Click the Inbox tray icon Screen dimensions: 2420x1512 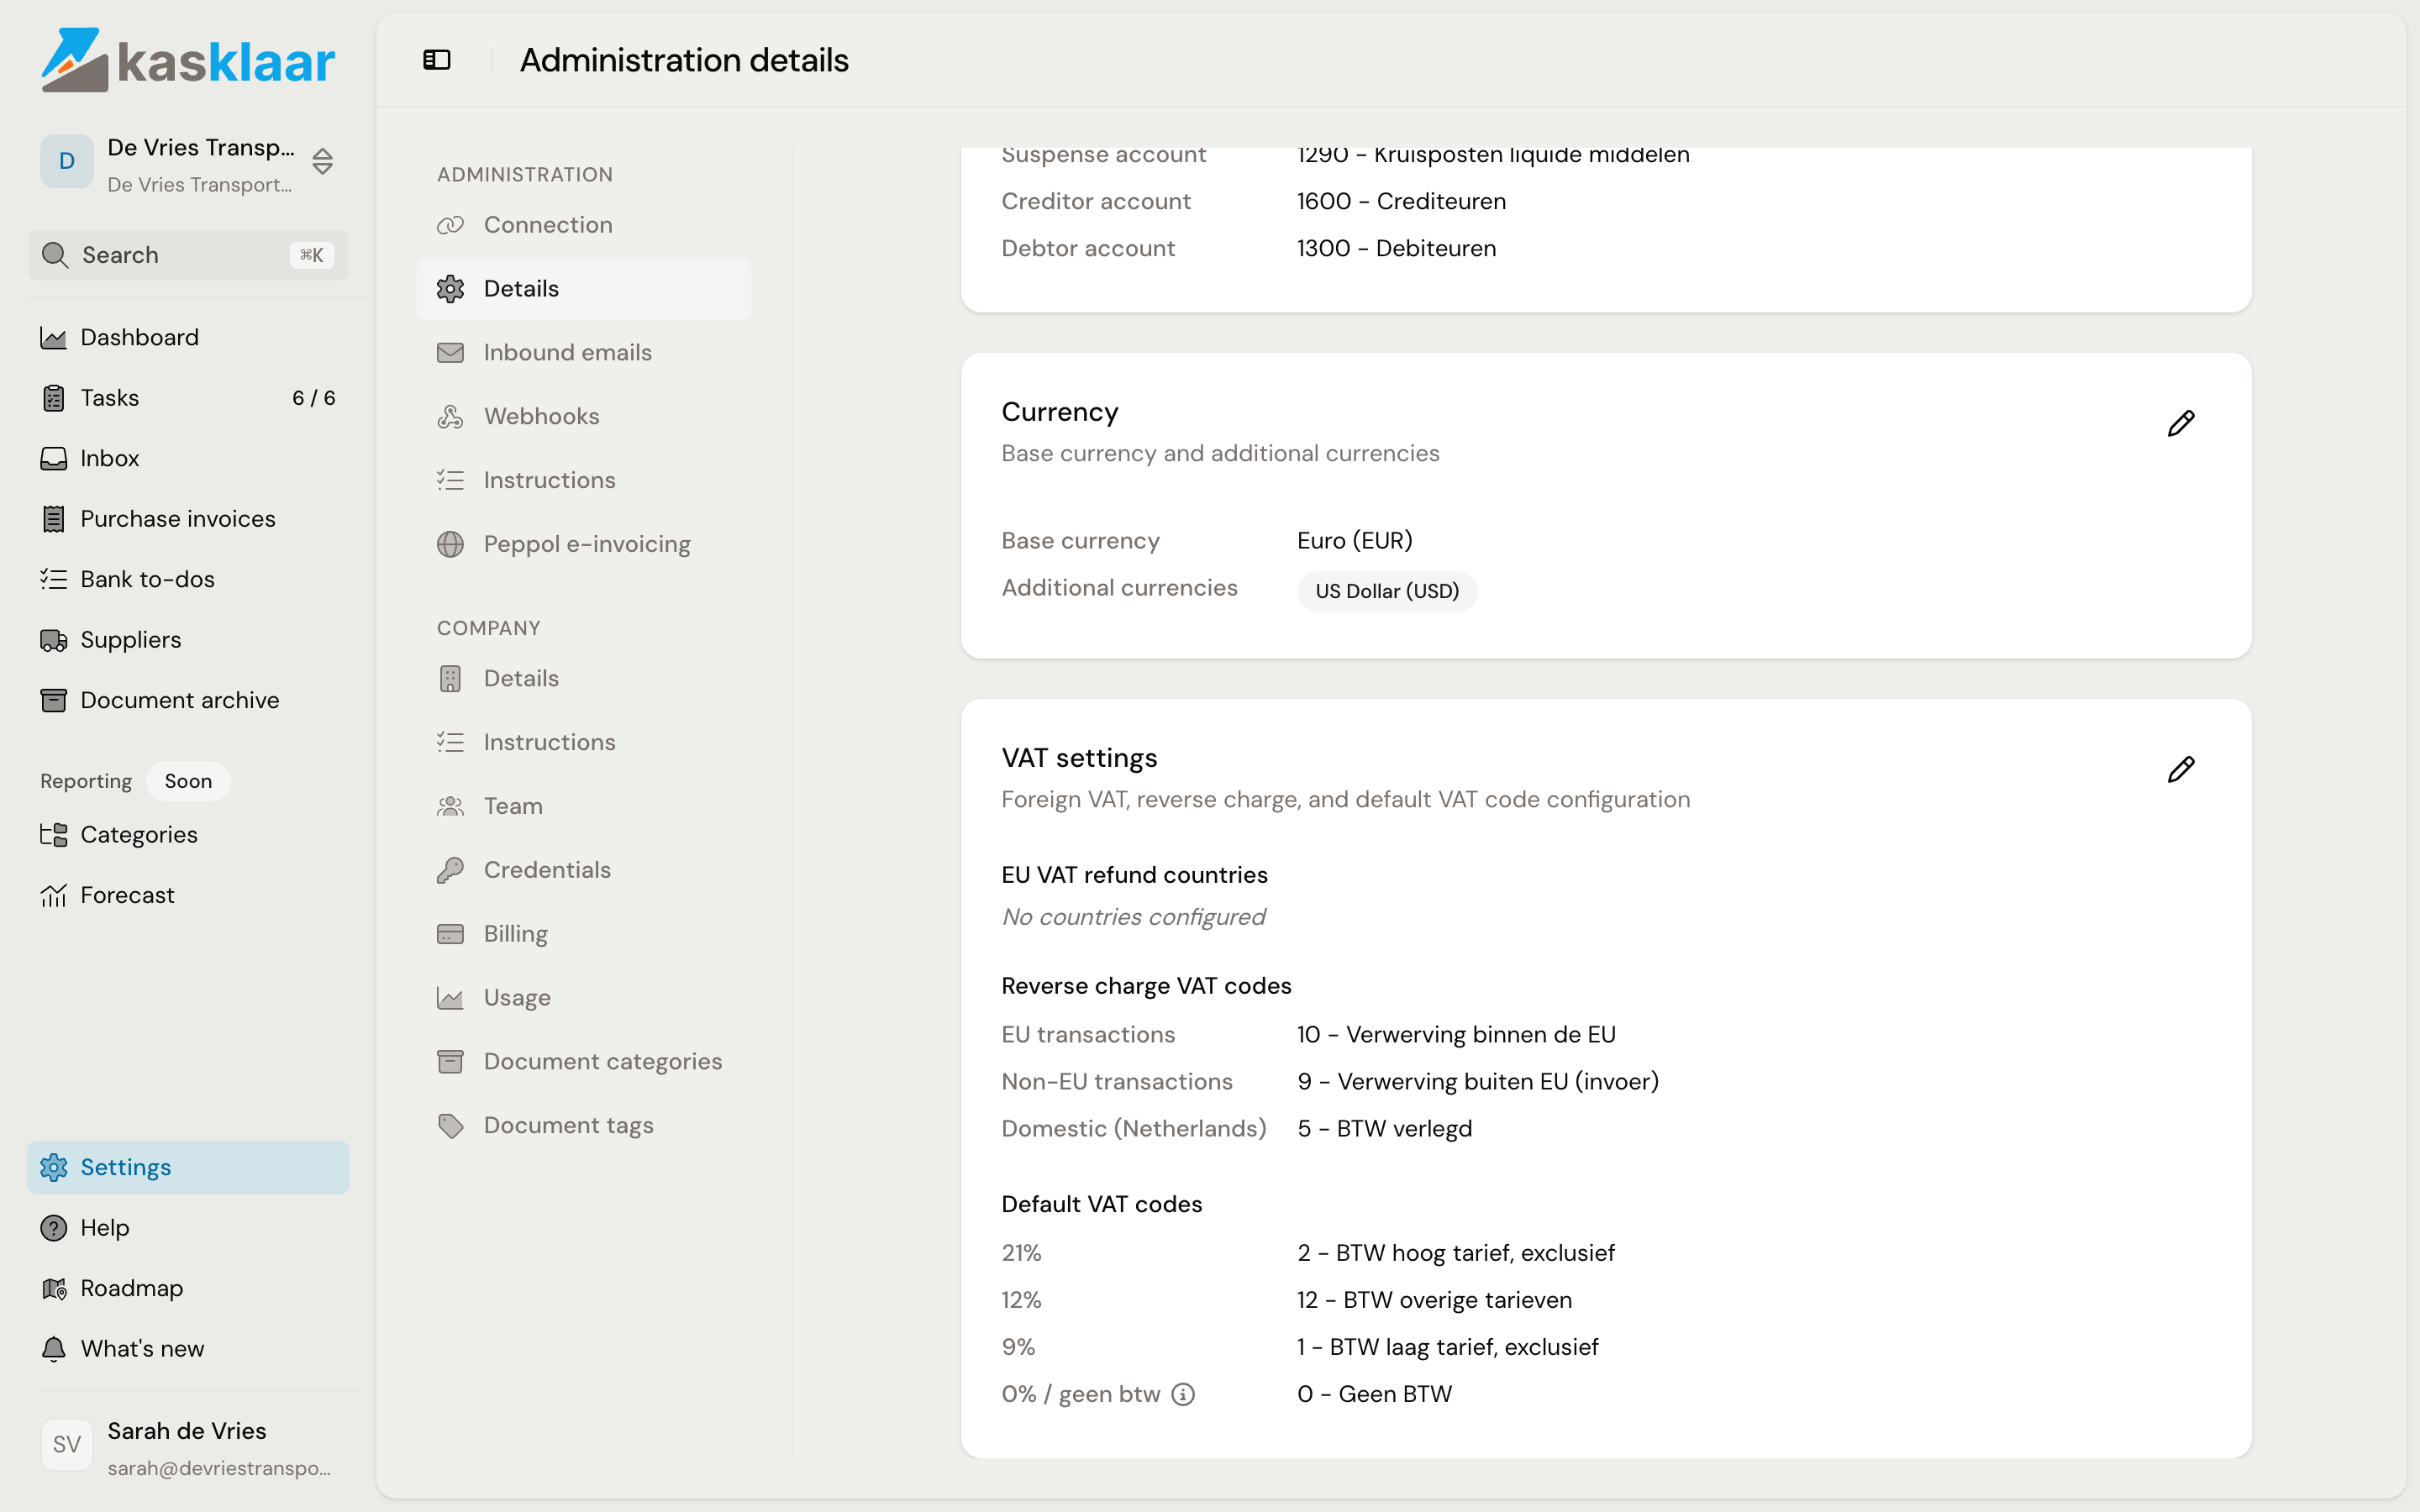click(x=53, y=459)
